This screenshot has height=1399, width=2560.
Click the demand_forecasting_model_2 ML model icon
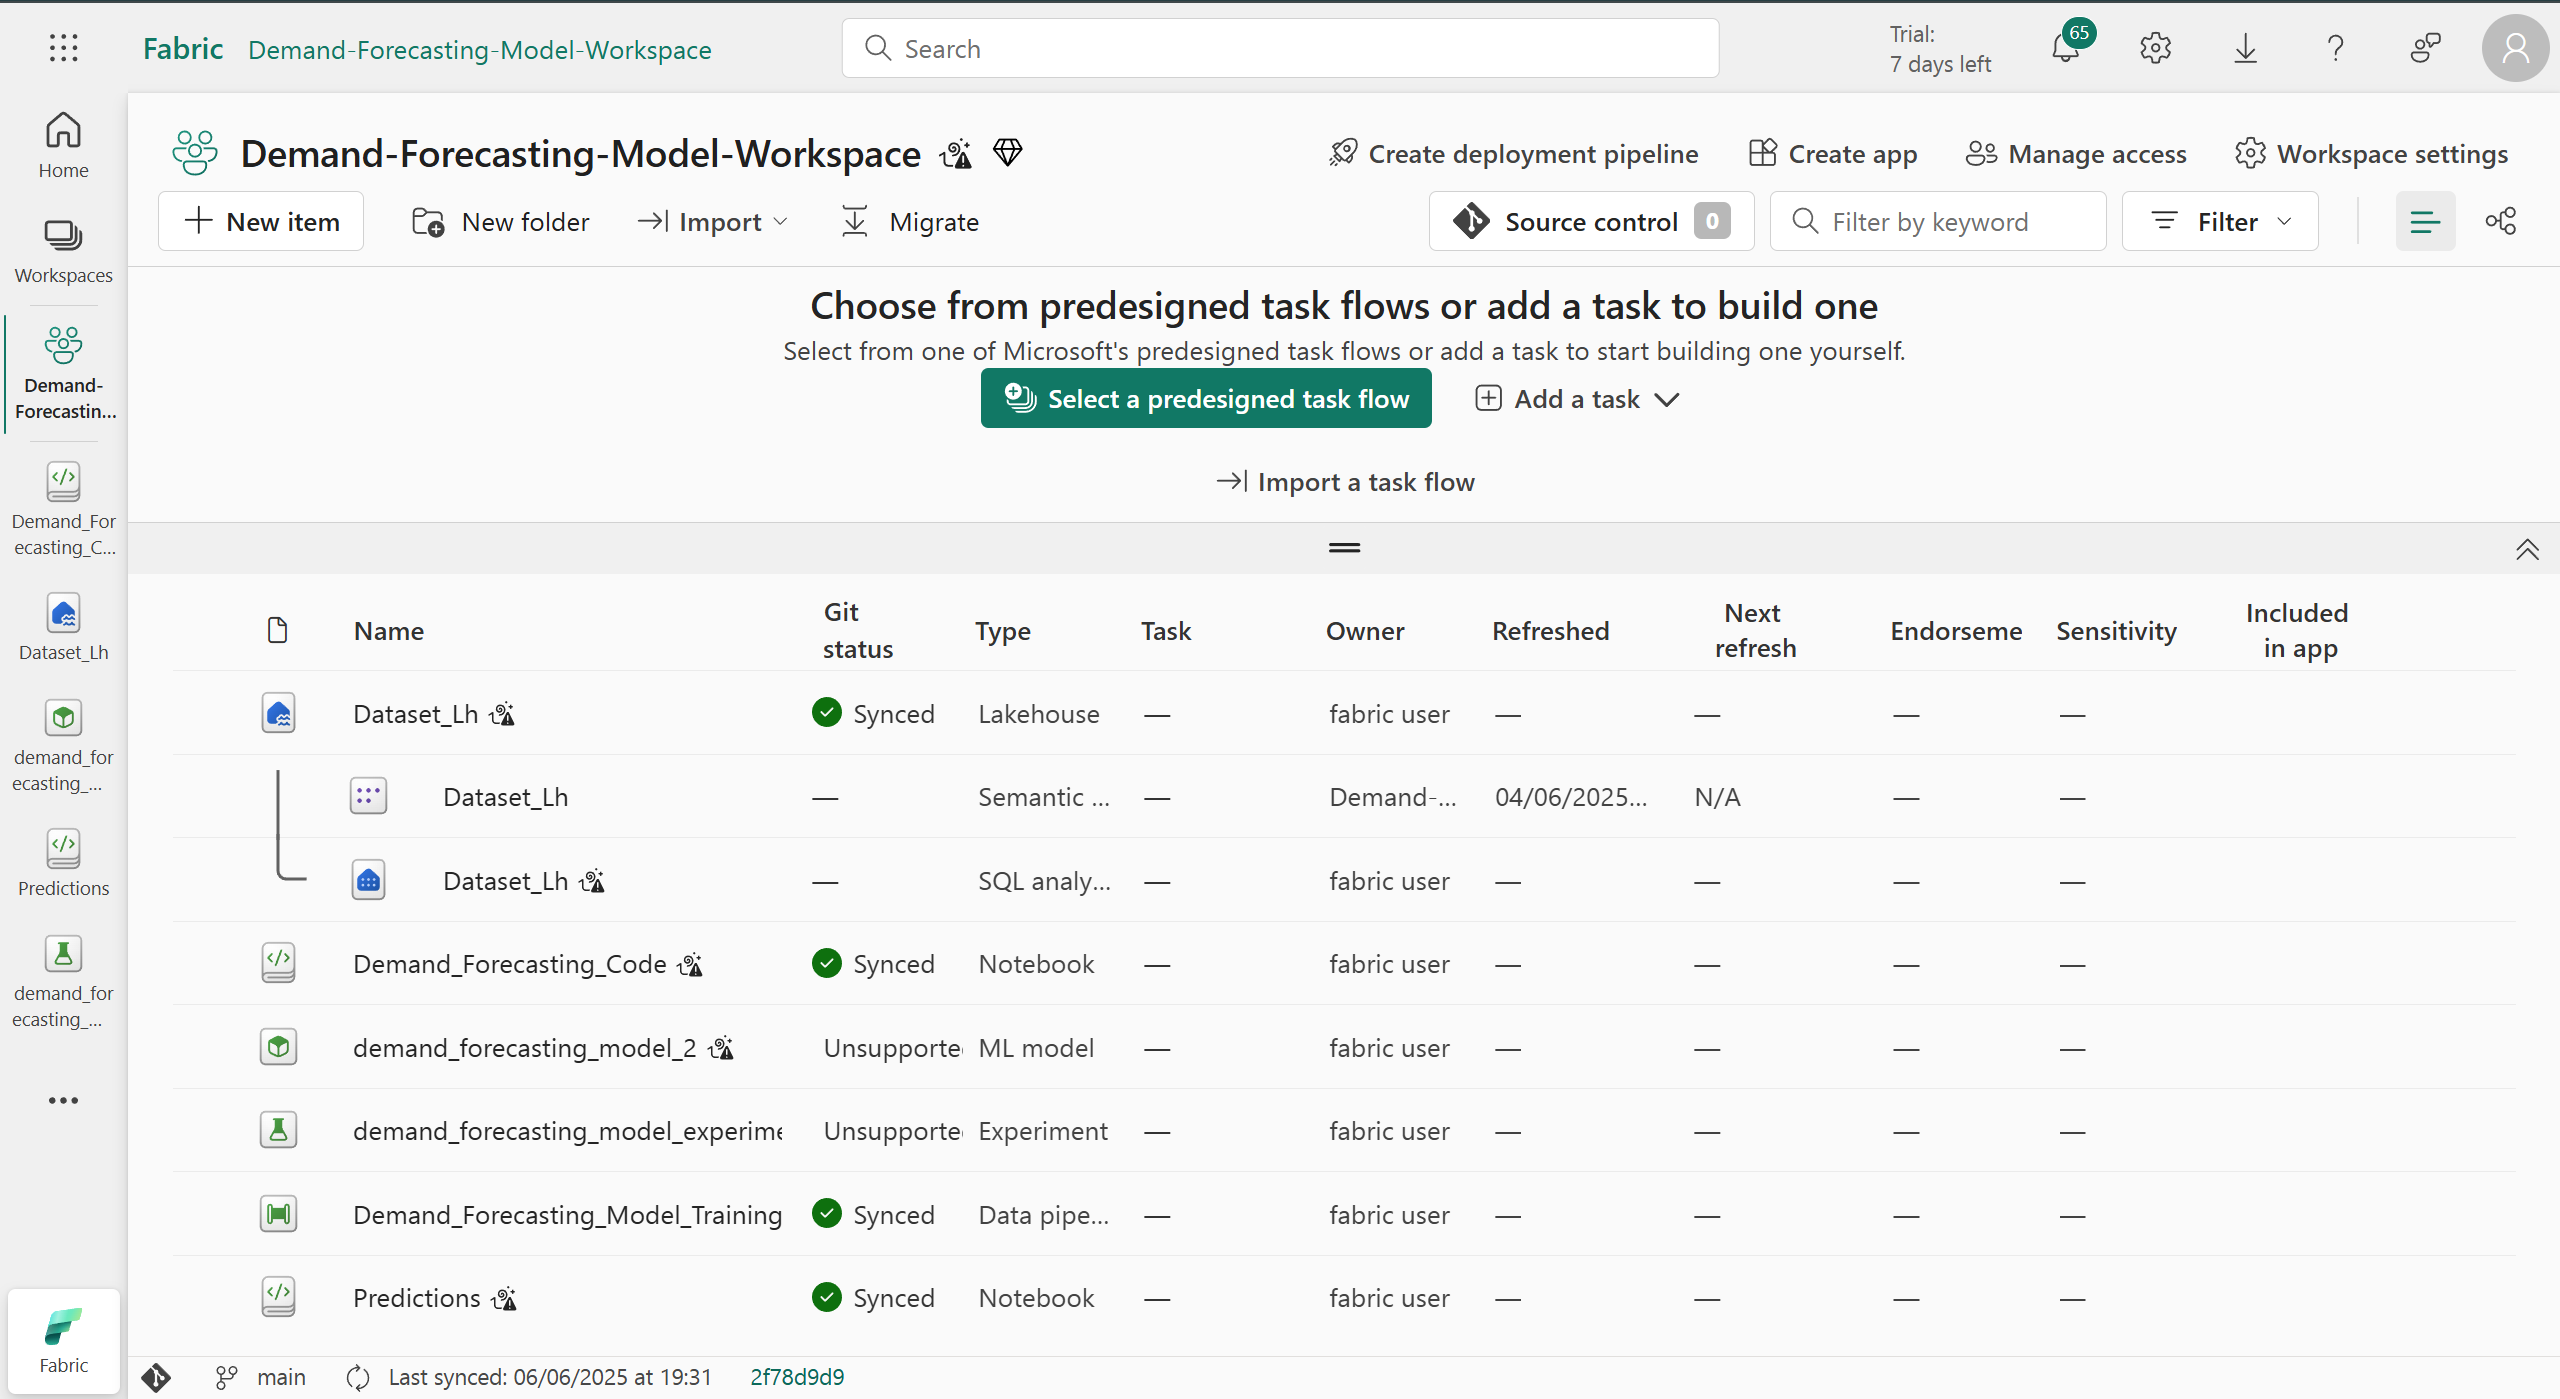278,1047
